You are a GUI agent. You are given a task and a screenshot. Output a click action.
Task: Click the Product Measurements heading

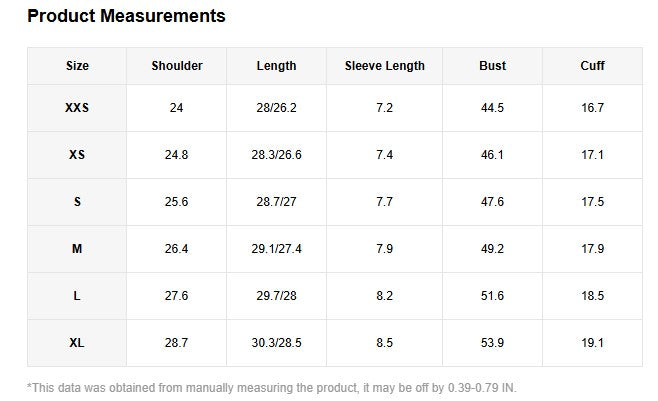pos(126,16)
